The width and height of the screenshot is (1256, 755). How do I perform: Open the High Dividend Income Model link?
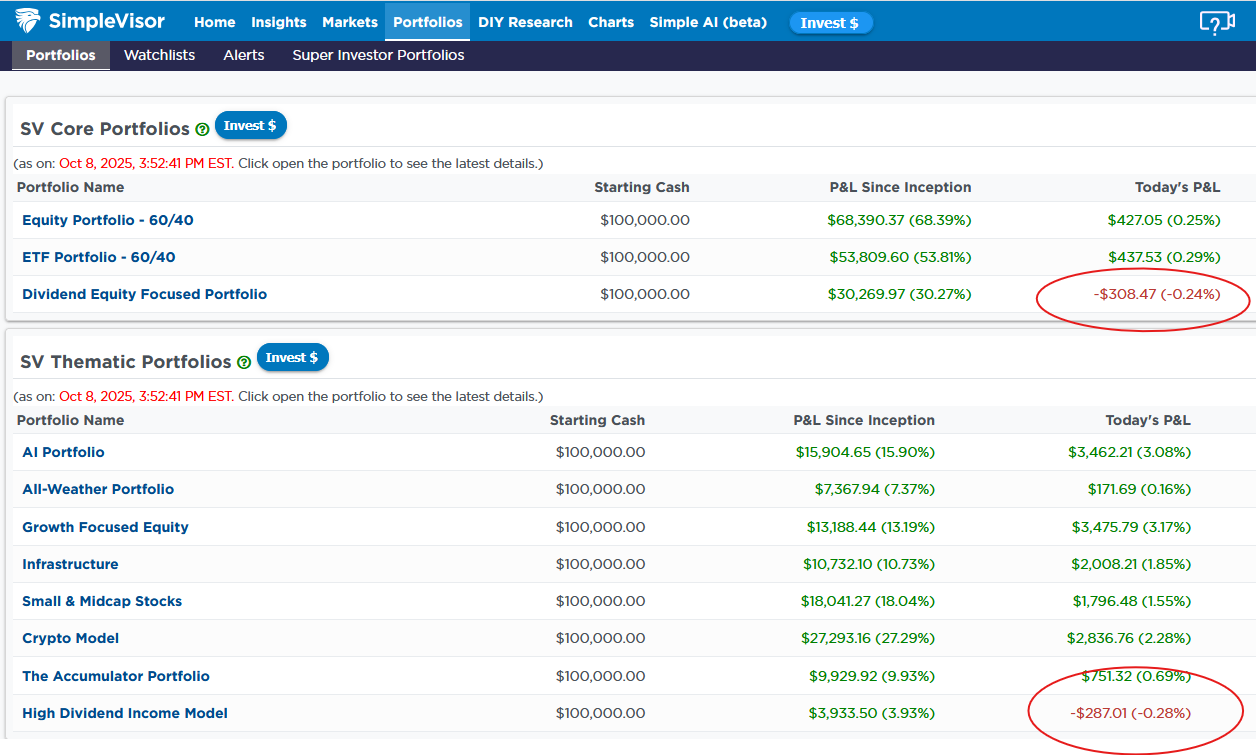point(125,713)
